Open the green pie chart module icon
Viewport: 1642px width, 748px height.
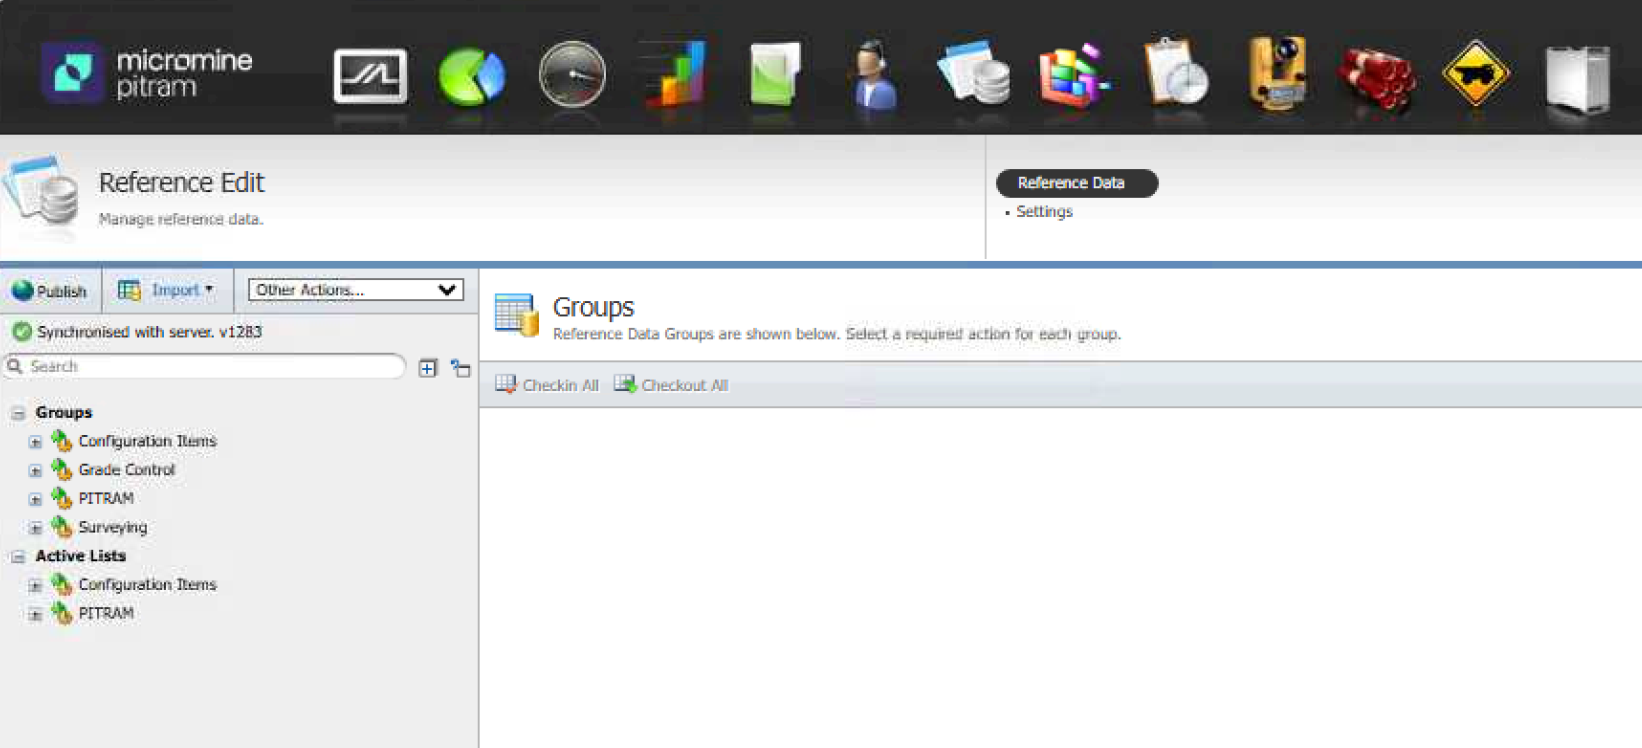coord(471,76)
